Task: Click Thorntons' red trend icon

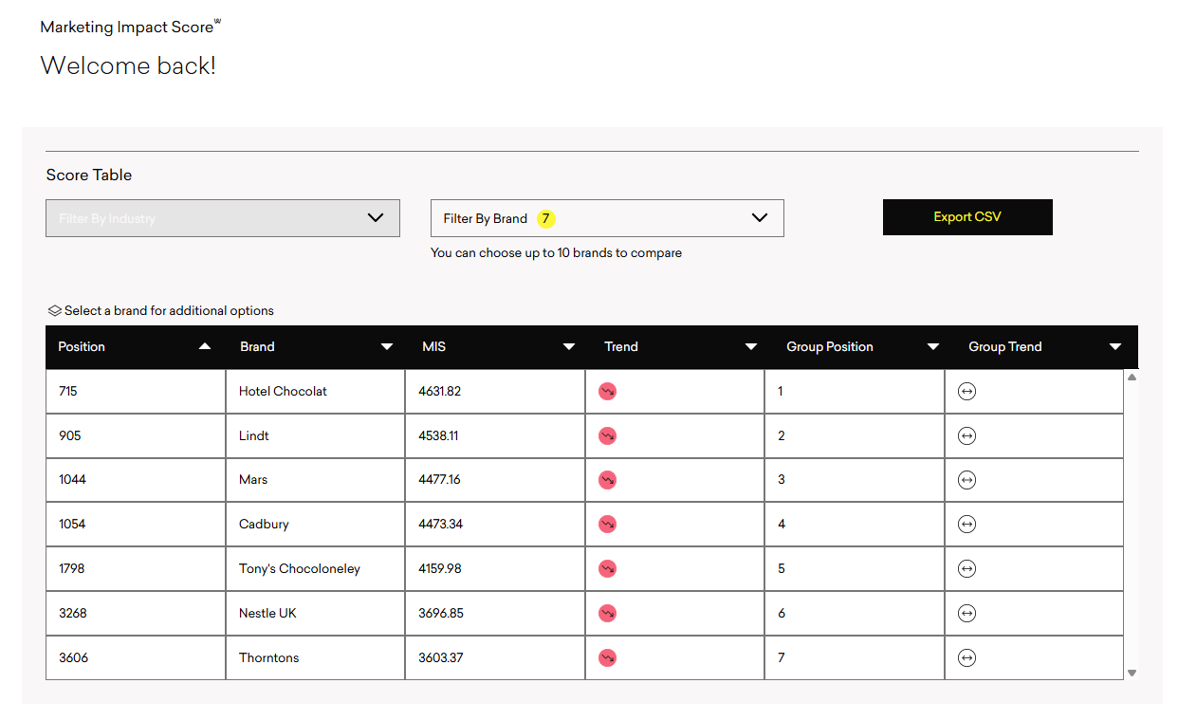Action: [607, 658]
